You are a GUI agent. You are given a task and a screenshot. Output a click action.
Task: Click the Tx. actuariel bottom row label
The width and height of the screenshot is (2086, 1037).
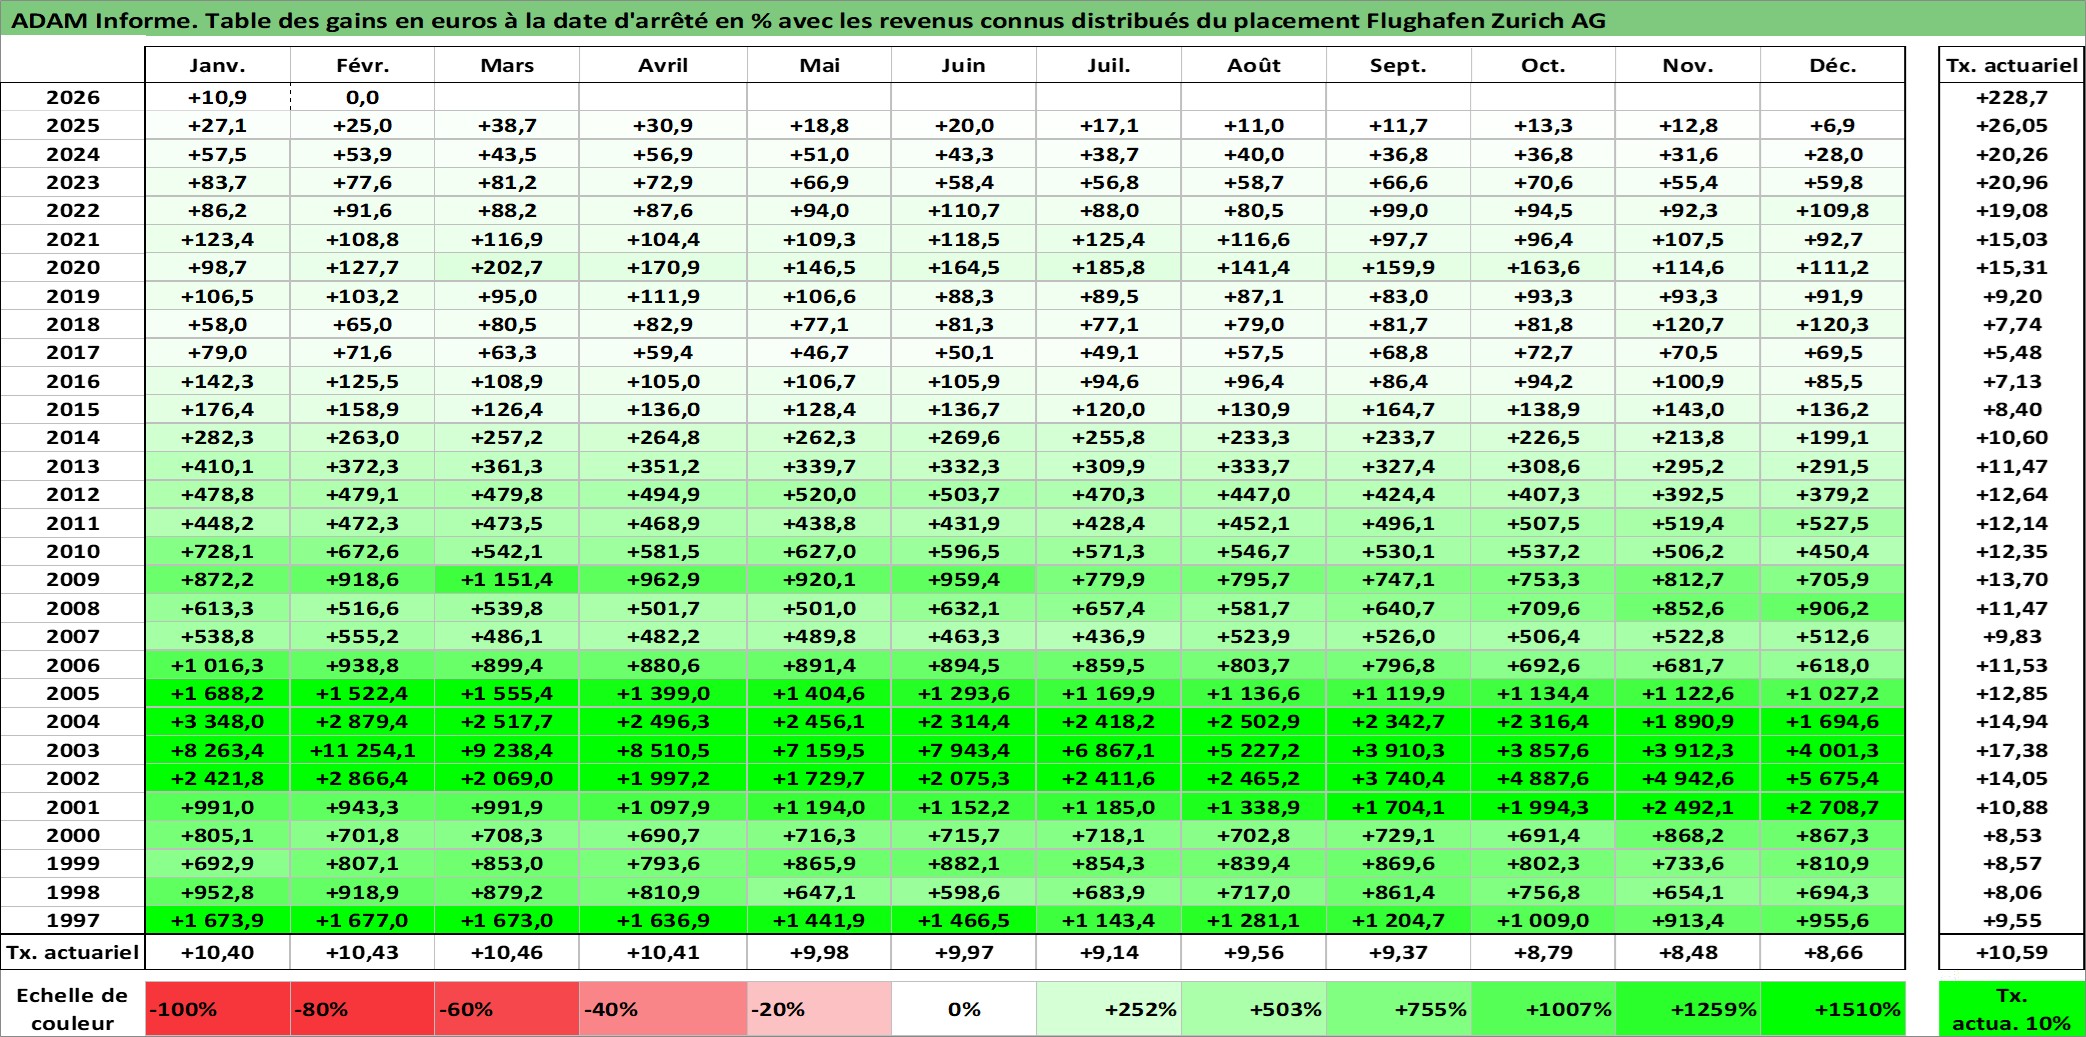pos(73,952)
